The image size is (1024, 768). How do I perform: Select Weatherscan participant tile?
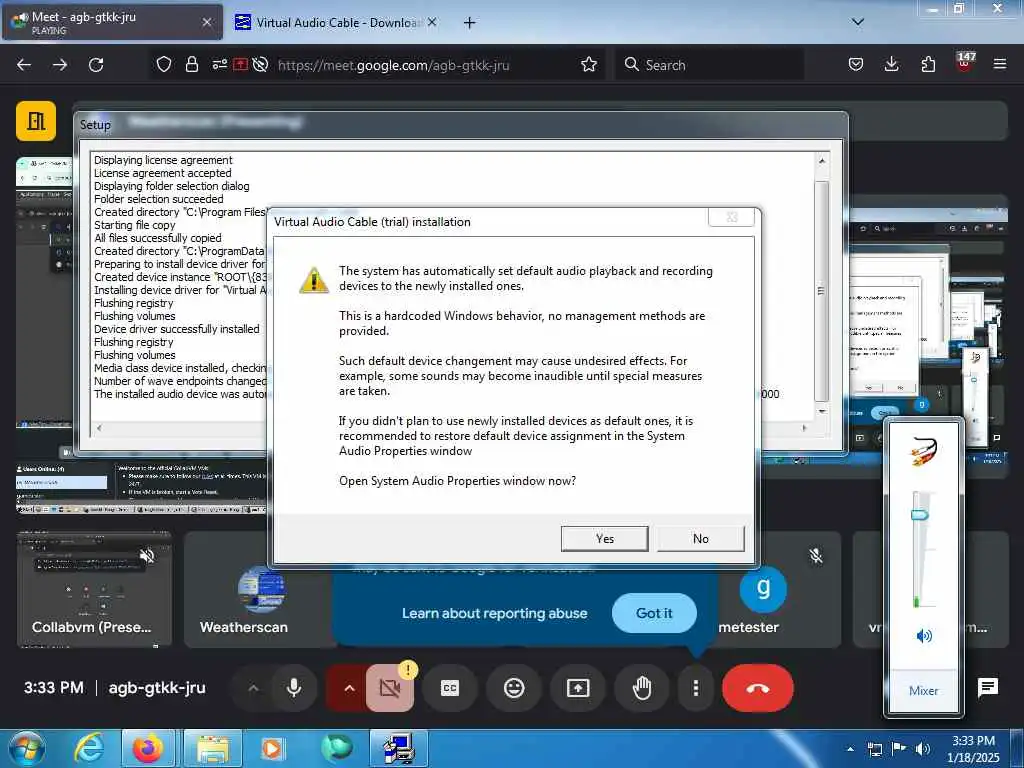click(x=259, y=590)
